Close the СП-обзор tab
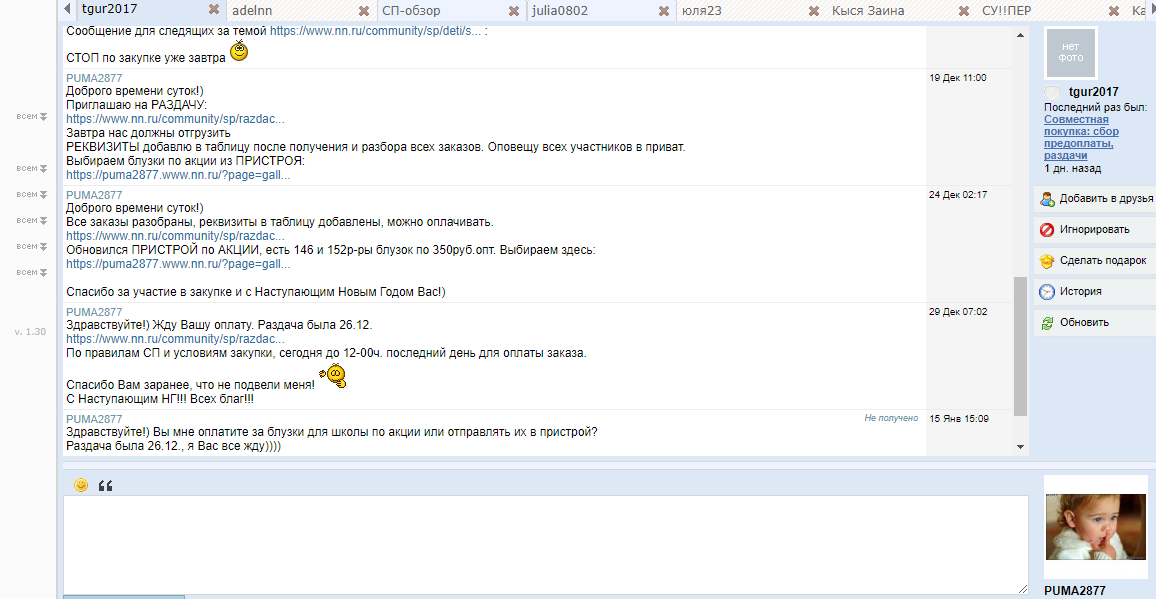1156x599 pixels. [x=514, y=11]
